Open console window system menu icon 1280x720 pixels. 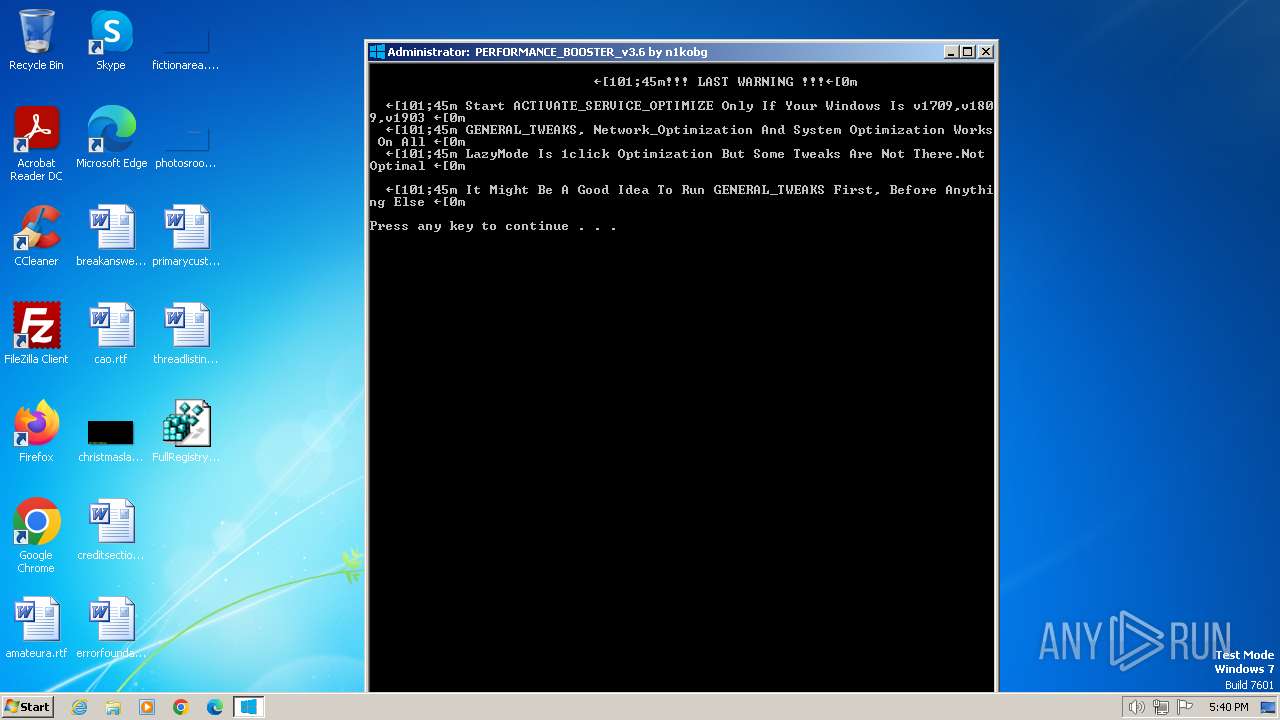coord(377,52)
